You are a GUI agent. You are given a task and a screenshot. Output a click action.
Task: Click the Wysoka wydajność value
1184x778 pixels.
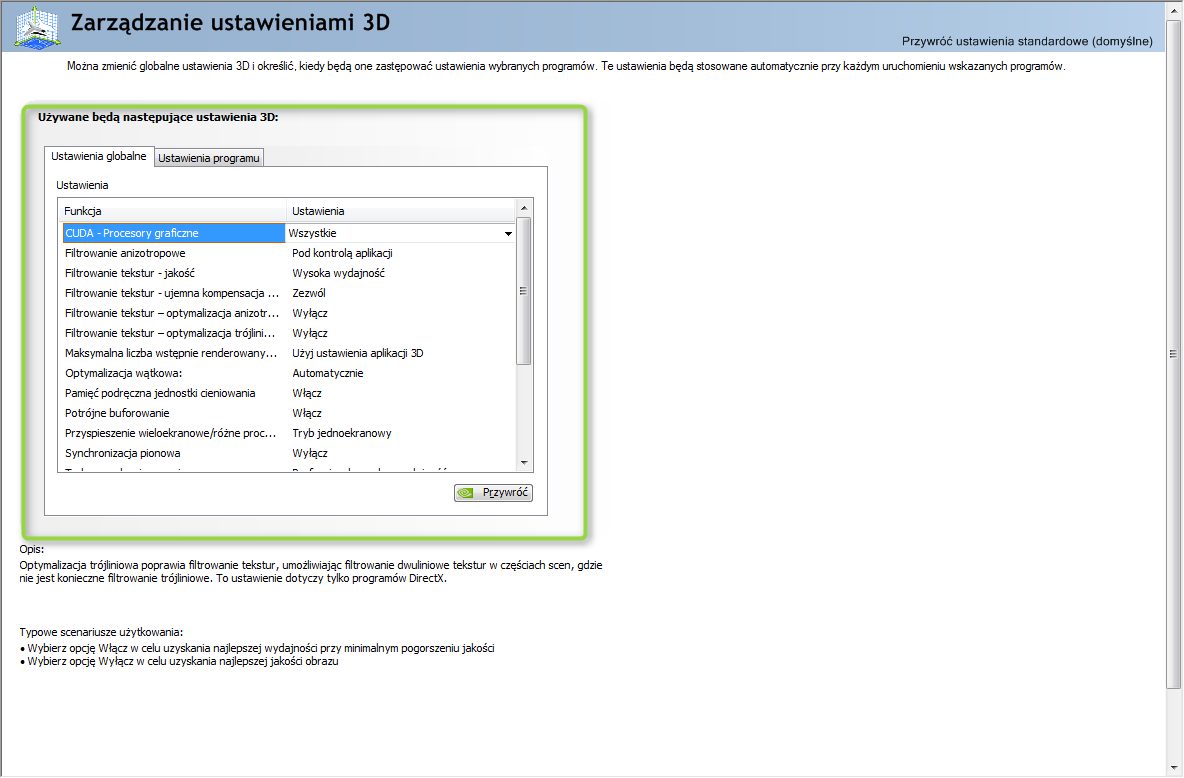click(x=338, y=273)
